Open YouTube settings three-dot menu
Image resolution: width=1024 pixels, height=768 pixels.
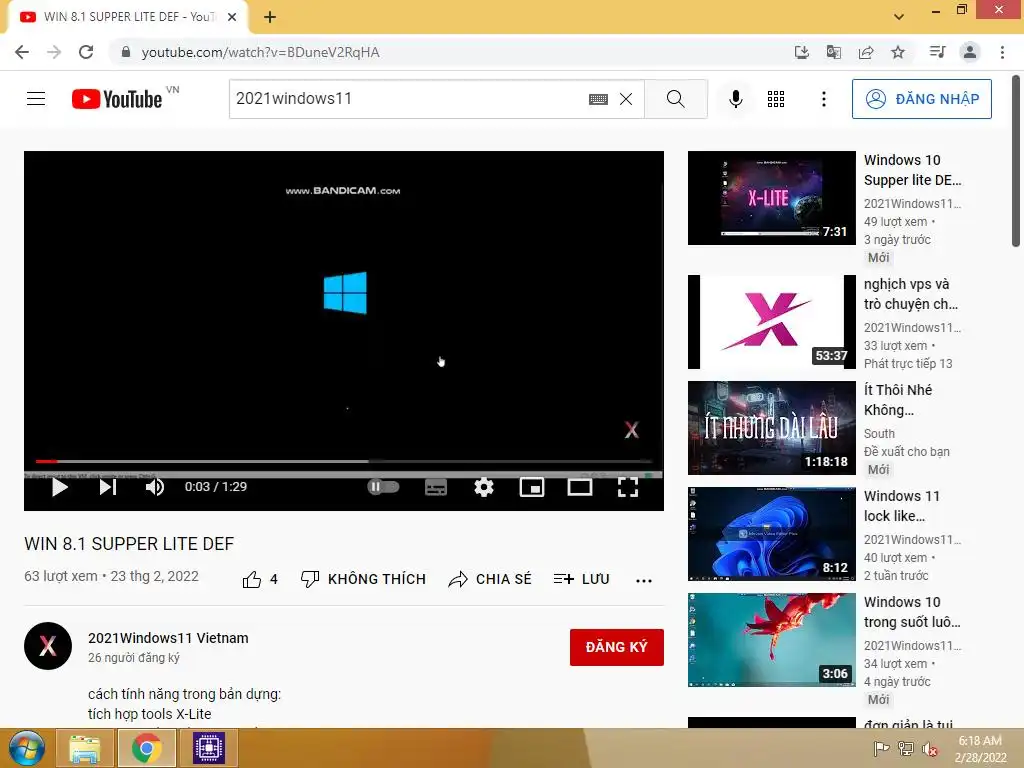pyautogui.click(x=824, y=99)
